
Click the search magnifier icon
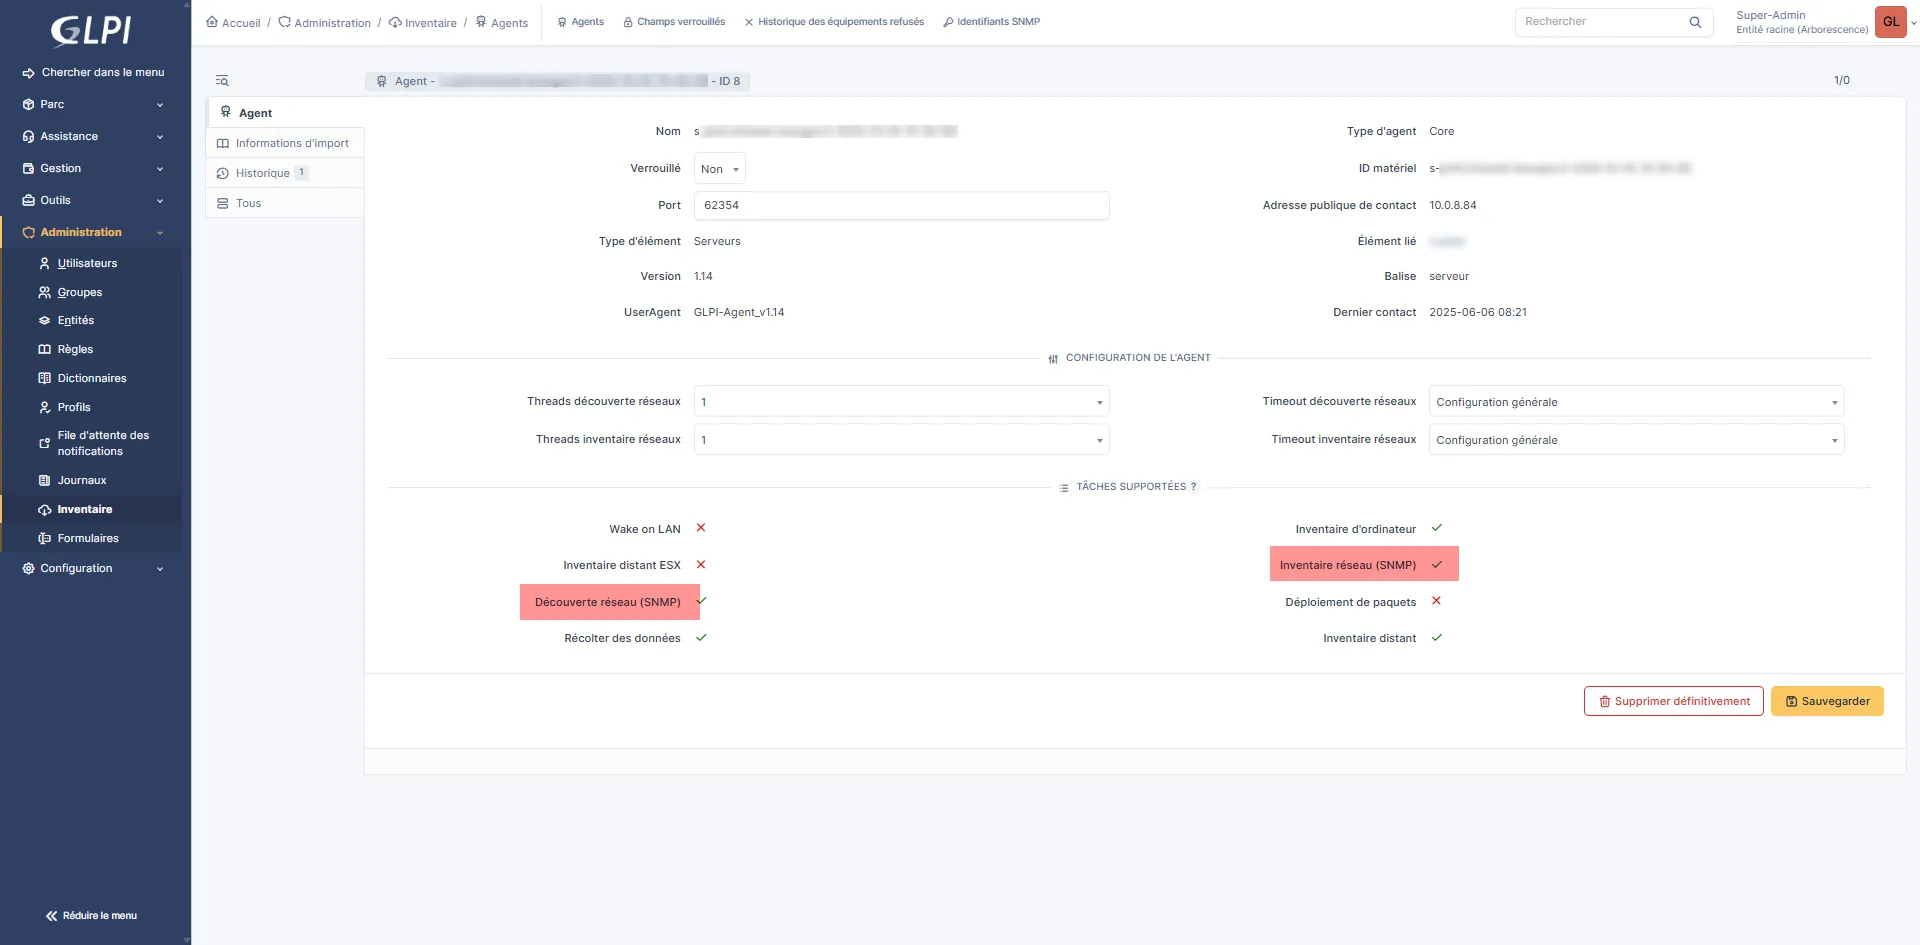(1695, 22)
